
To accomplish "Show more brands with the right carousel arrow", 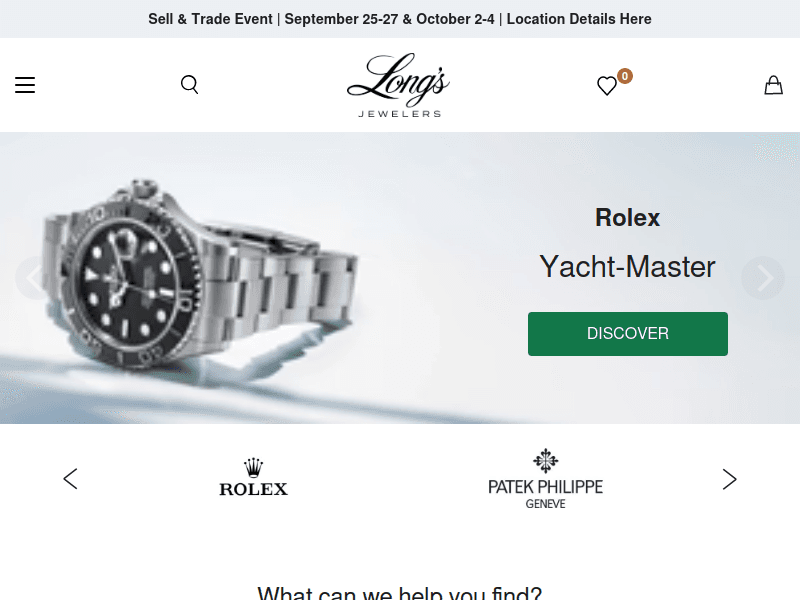I will tap(730, 479).
